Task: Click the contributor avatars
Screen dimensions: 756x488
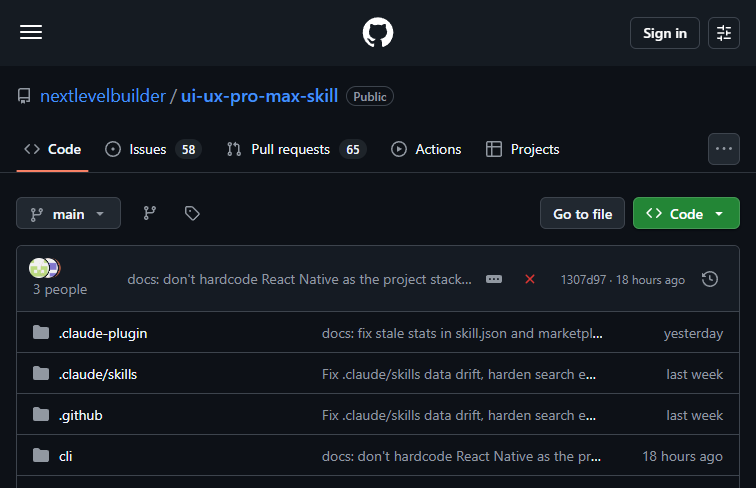Action: tap(44, 268)
